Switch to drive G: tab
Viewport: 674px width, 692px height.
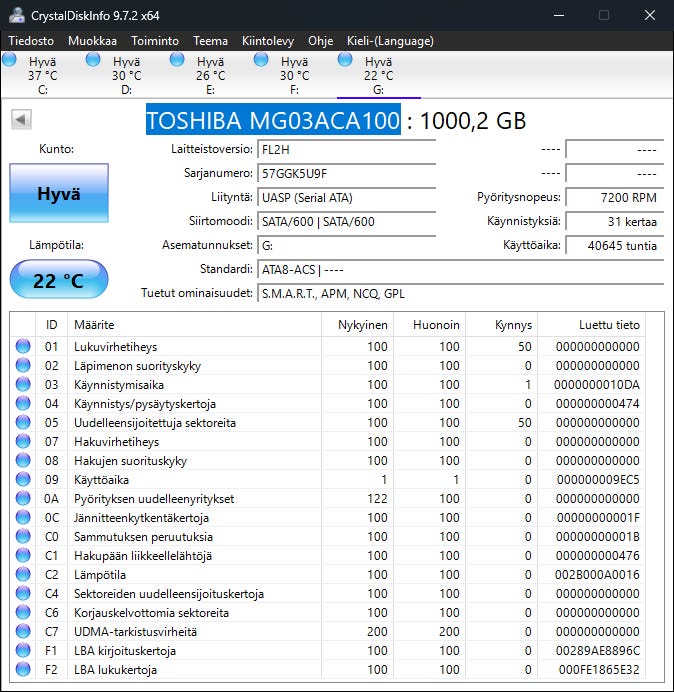(378, 76)
